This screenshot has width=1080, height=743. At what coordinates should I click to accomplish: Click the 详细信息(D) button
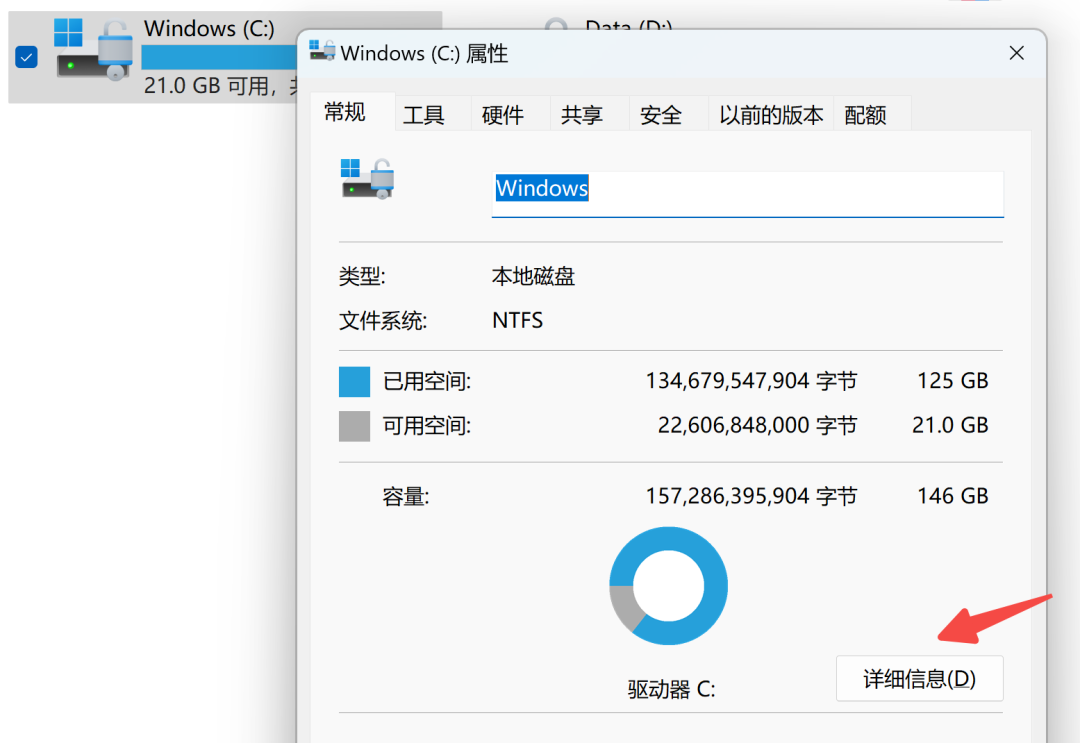point(920,679)
